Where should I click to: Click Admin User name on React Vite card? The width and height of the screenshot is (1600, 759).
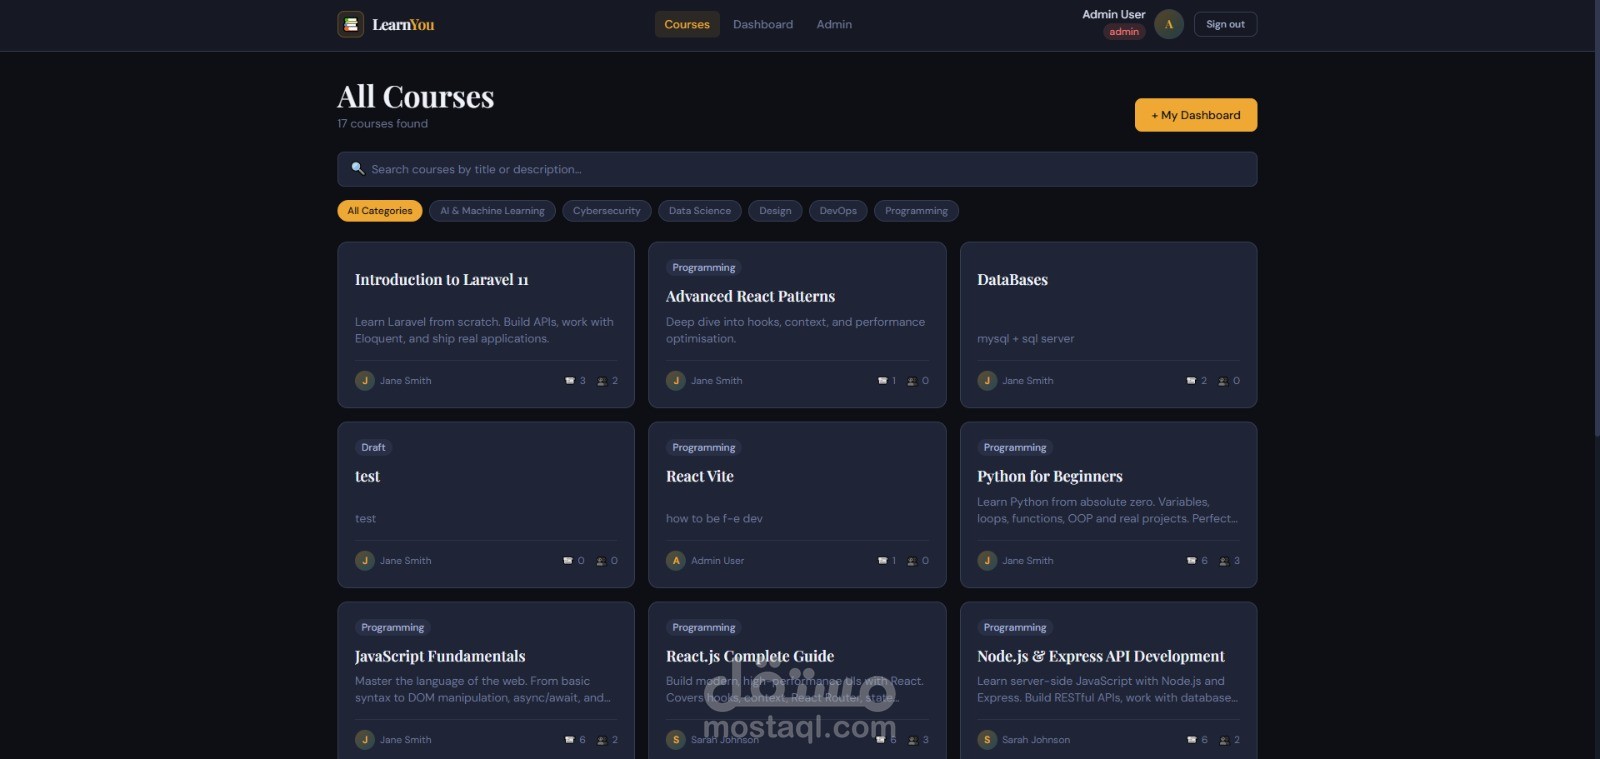717,561
